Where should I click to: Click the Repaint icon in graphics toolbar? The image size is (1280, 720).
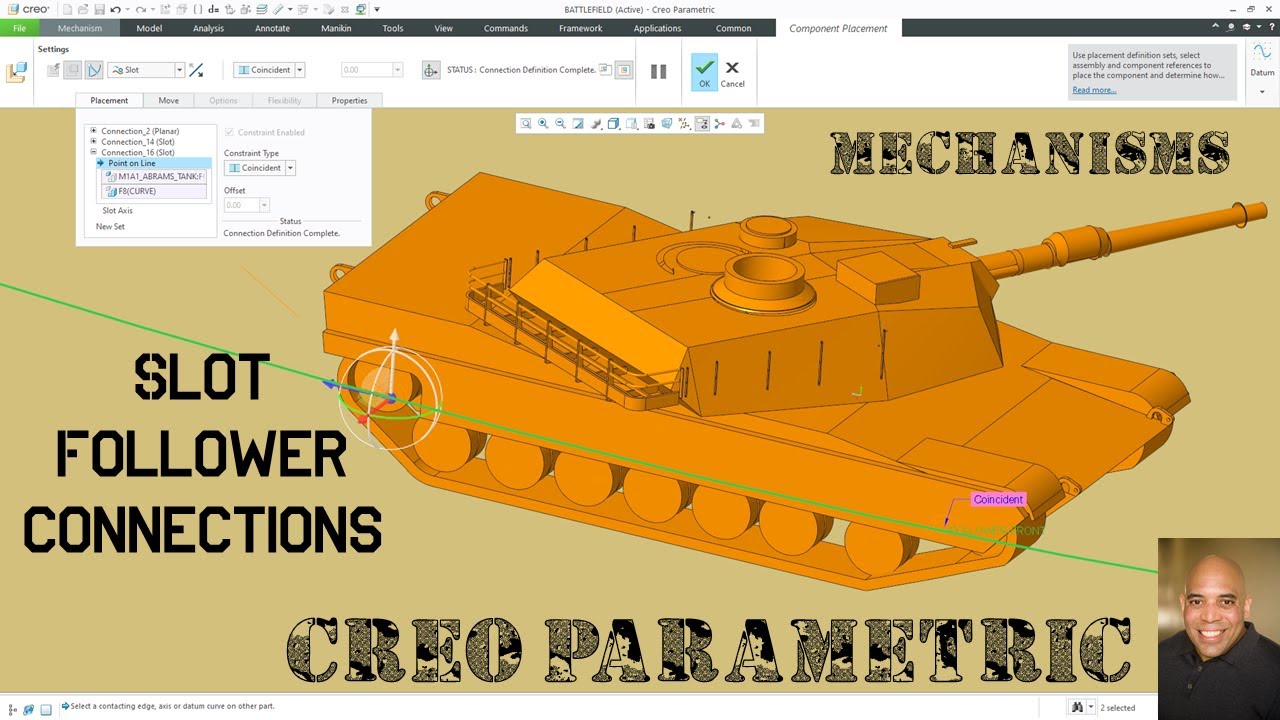578,124
